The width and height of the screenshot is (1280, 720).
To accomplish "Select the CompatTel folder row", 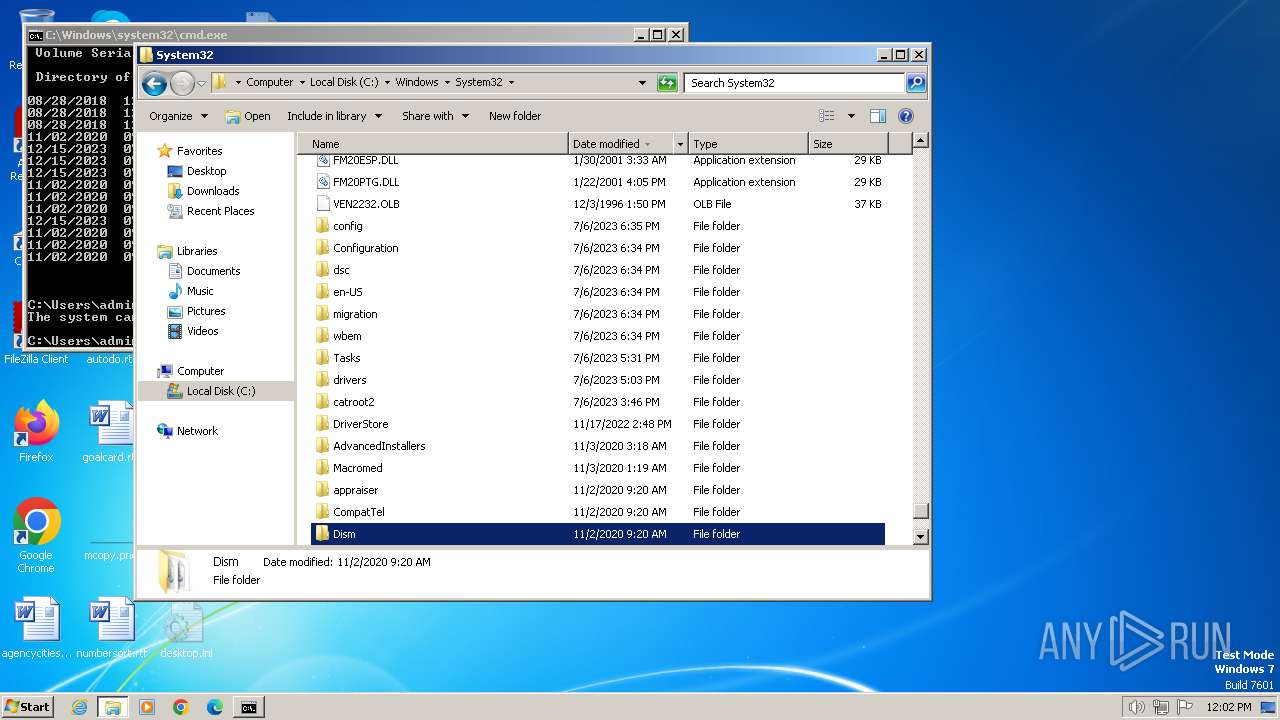I will [x=598, y=512].
